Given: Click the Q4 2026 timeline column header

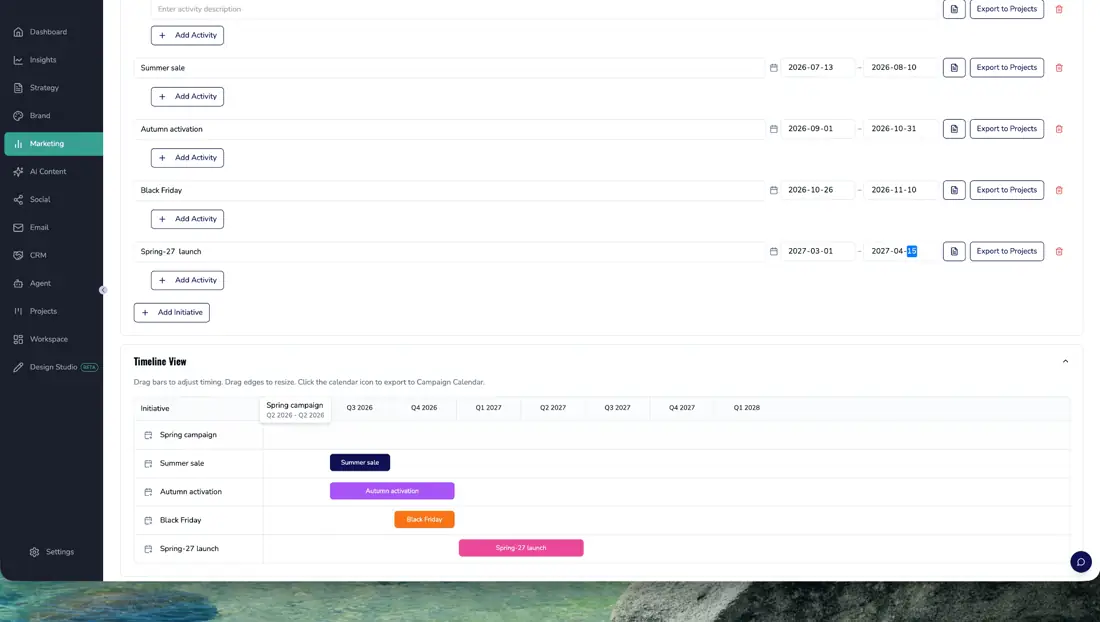Looking at the screenshot, I should [x=424, y=407].
